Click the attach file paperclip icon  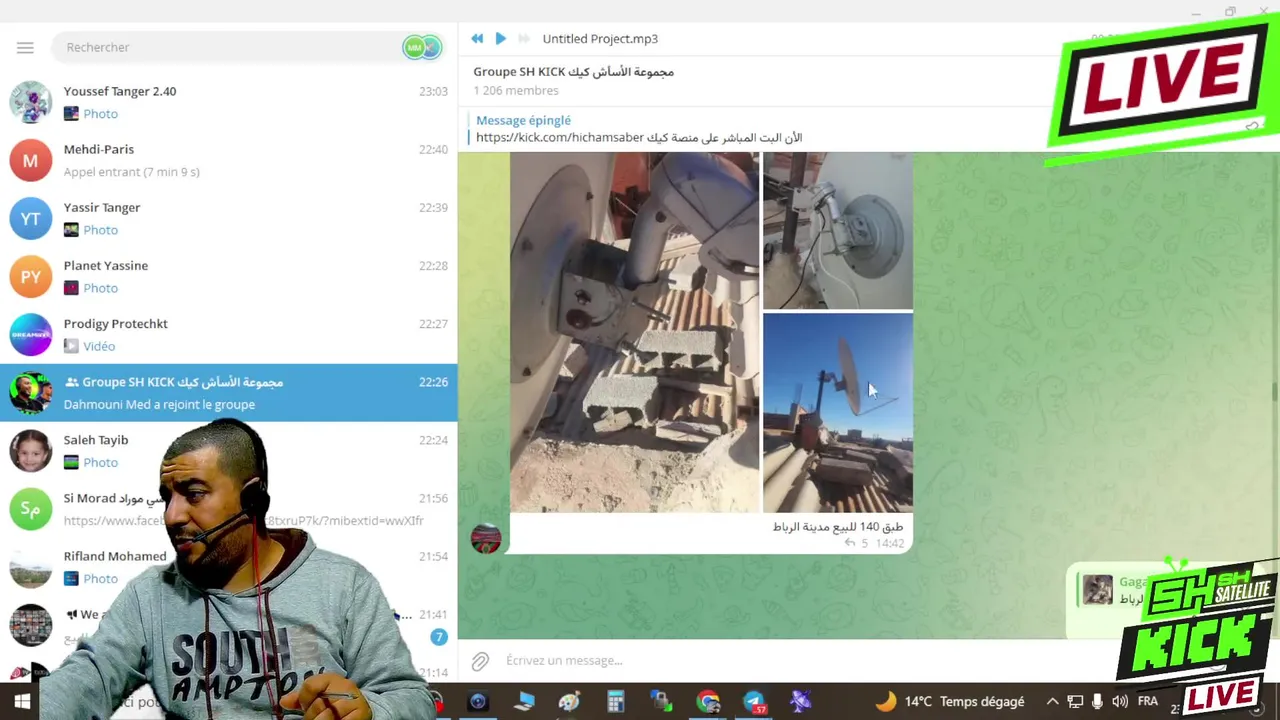[x=480, y=661]
